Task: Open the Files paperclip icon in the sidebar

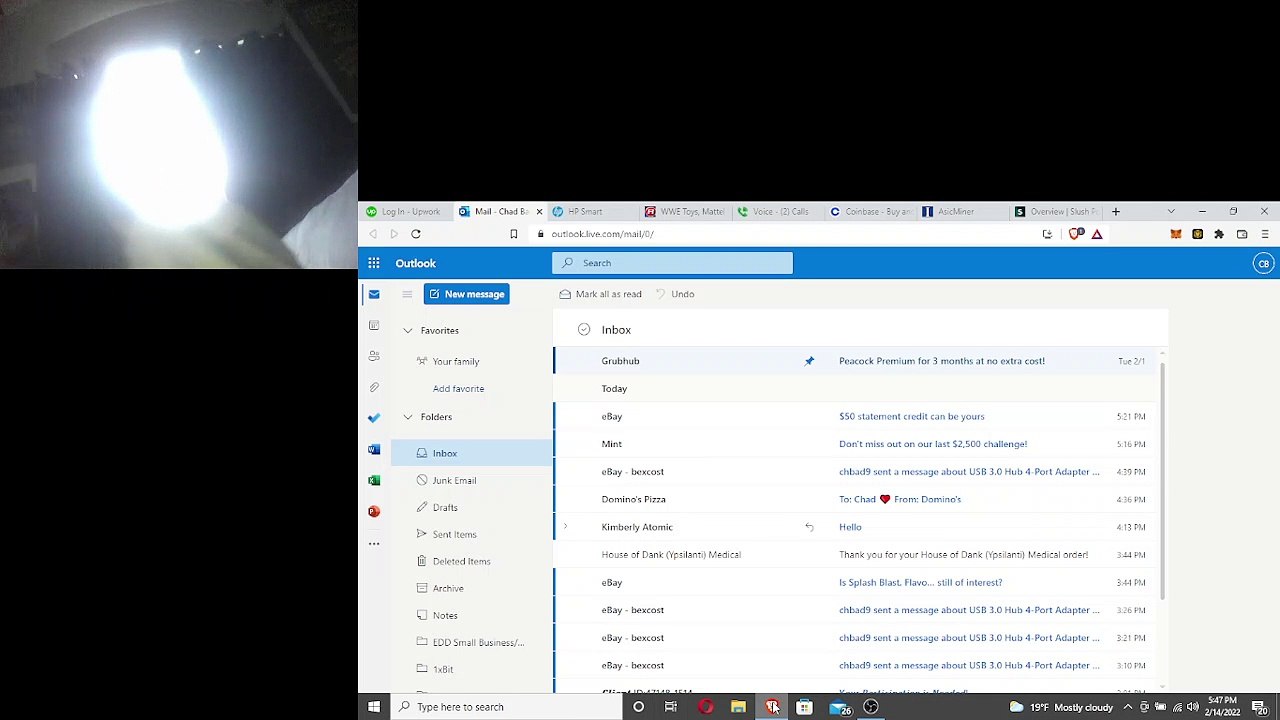Action: (x=374, y=387)
